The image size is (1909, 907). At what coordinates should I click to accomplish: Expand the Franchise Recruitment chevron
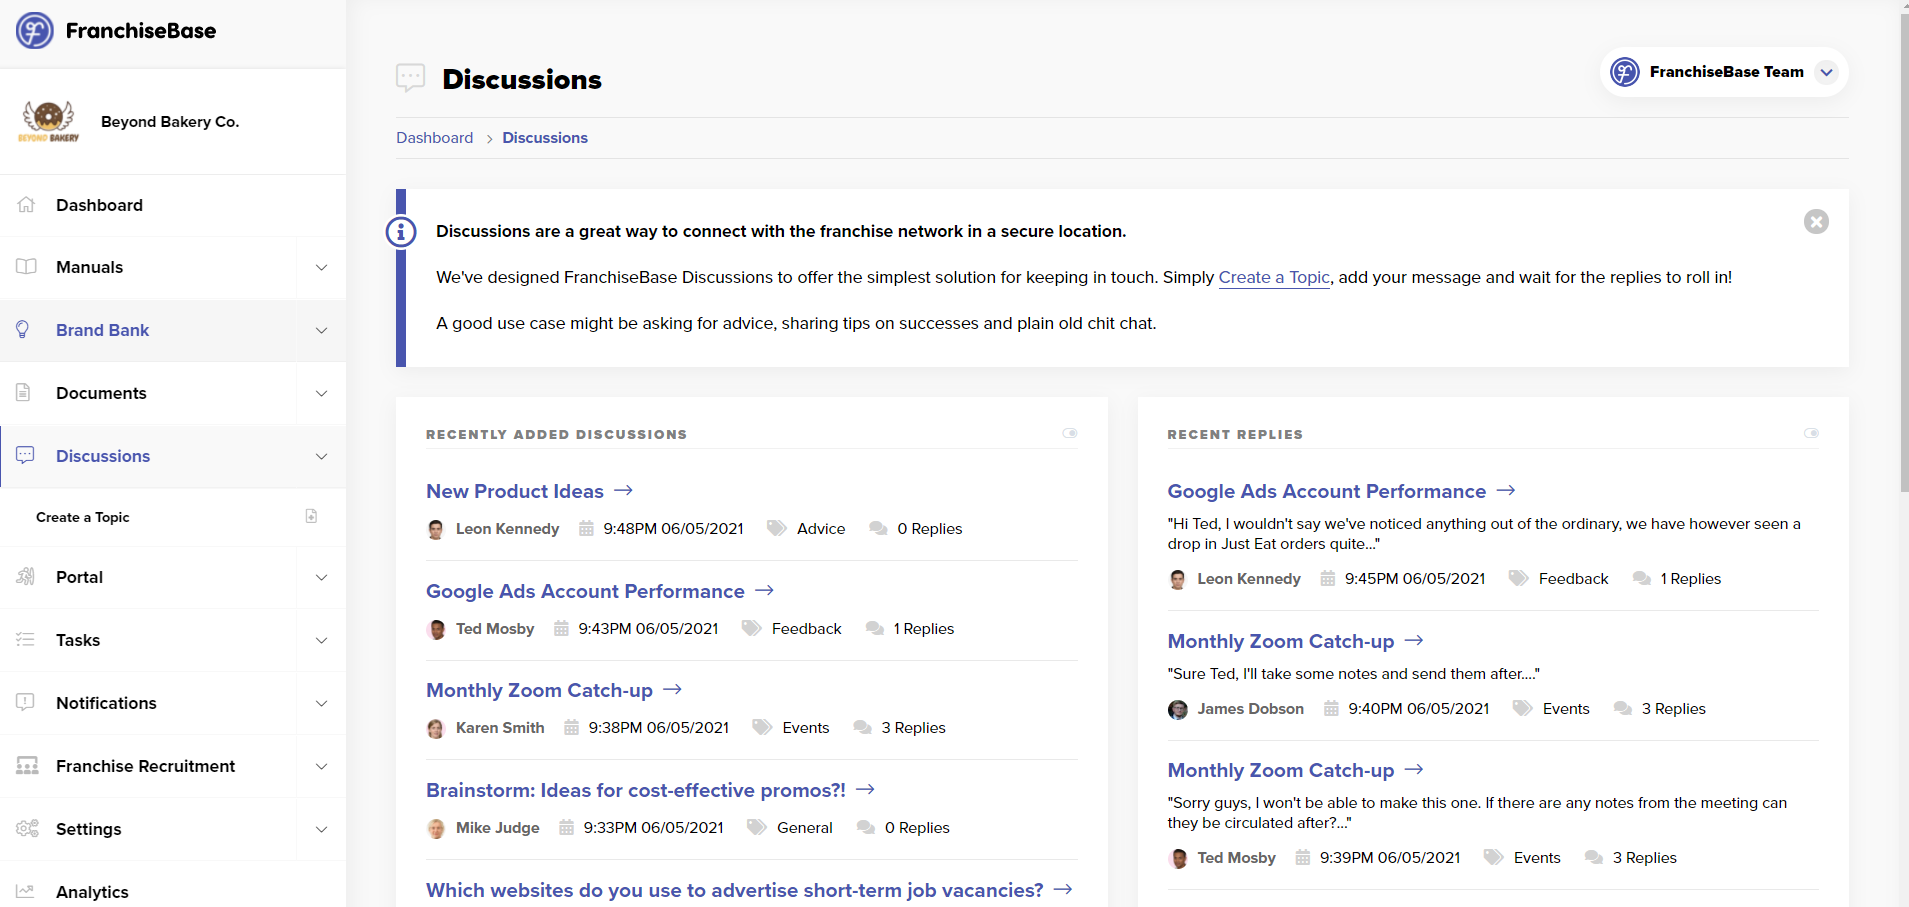pos(321,767)
